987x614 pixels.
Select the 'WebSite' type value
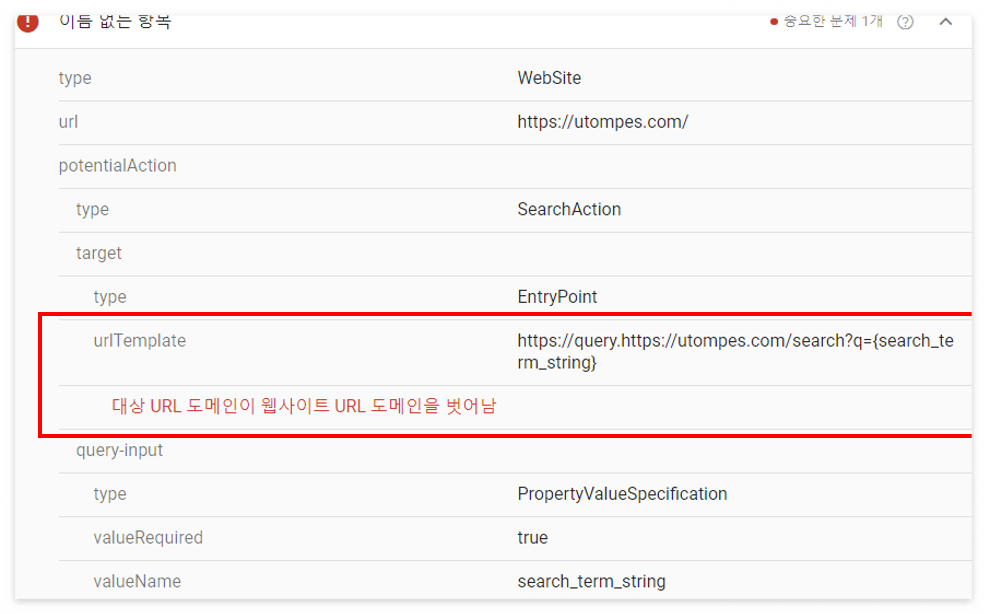pyautogui.click(x=549, y=78)
